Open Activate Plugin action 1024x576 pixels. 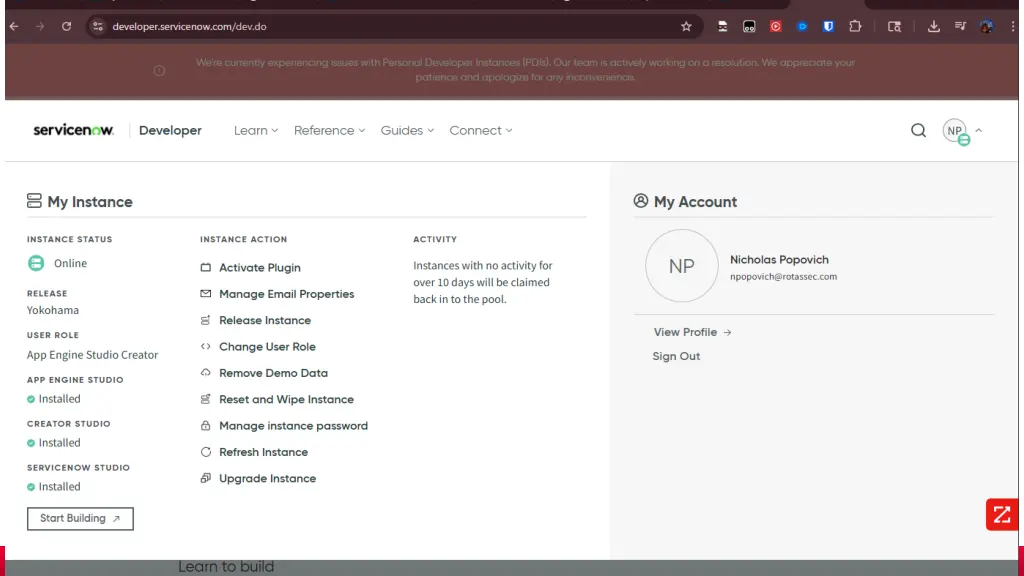(260, 268)
